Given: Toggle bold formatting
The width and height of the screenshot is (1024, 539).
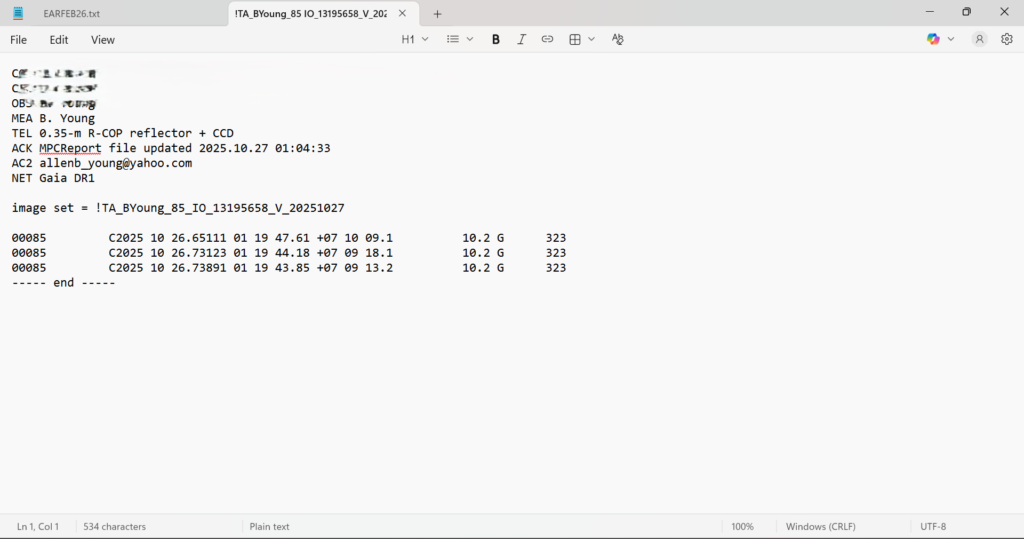Looking at the screenshot, I should (496, 39).
